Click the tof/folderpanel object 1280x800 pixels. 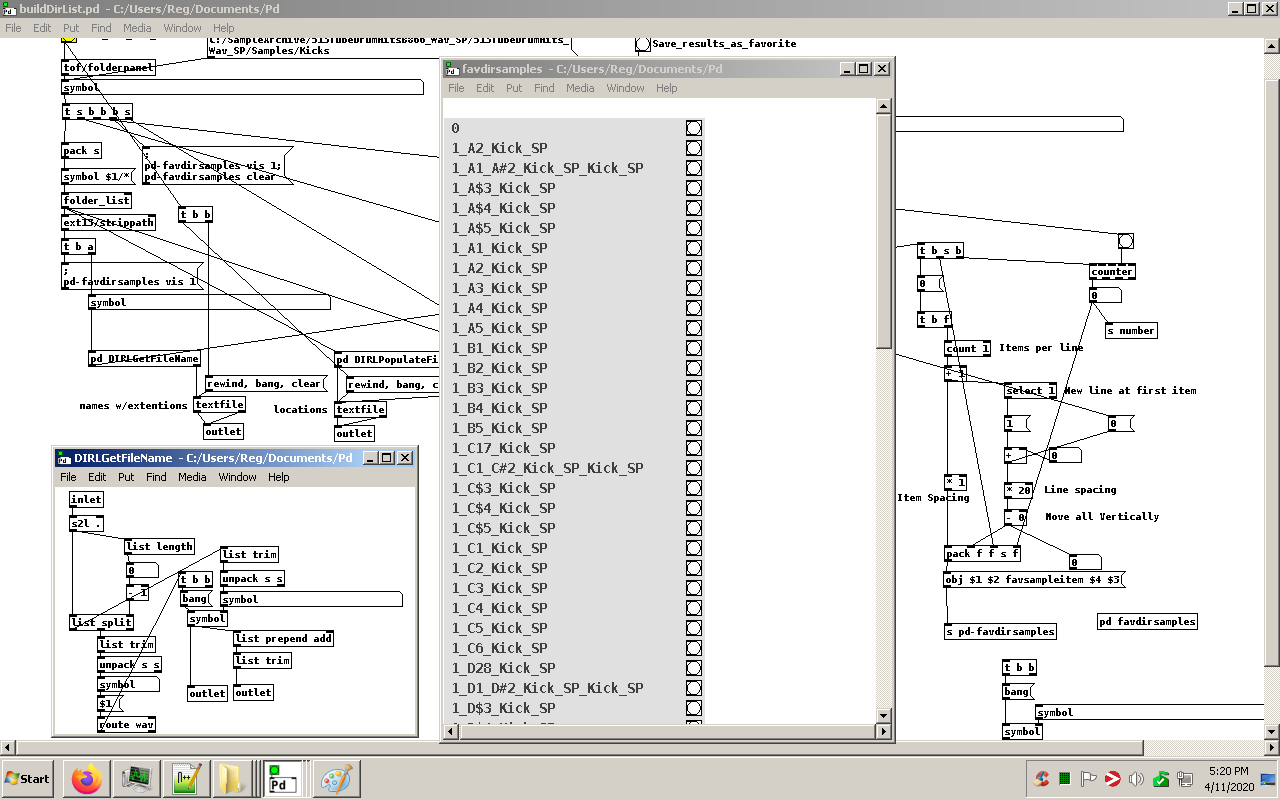109,68
